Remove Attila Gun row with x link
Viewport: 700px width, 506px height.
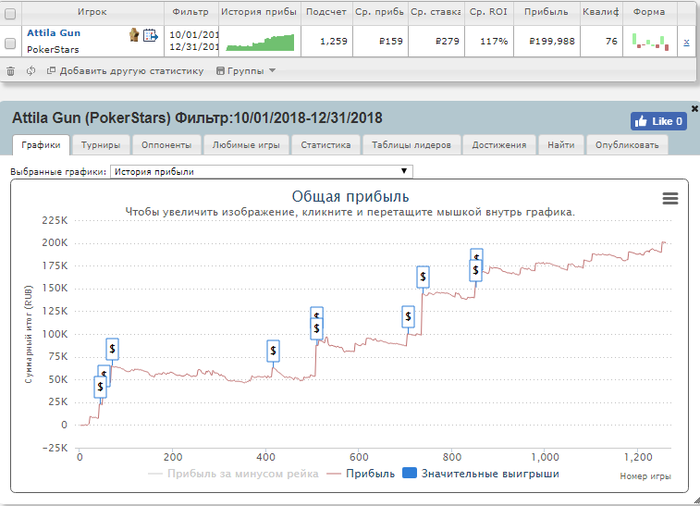[686, 42]
